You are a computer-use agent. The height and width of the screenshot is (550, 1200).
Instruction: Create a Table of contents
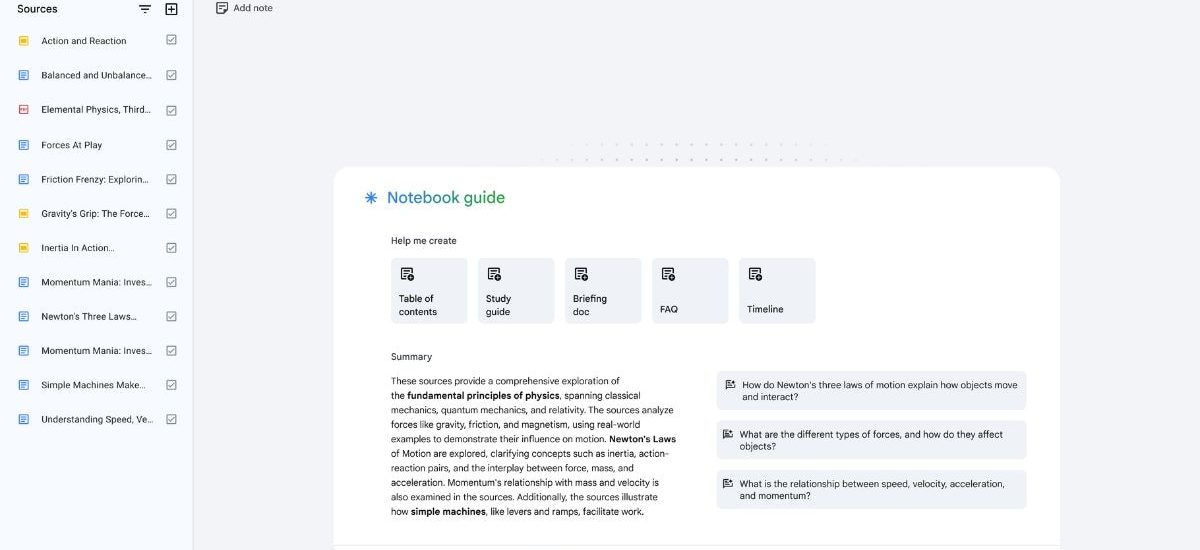coord(429,291)
